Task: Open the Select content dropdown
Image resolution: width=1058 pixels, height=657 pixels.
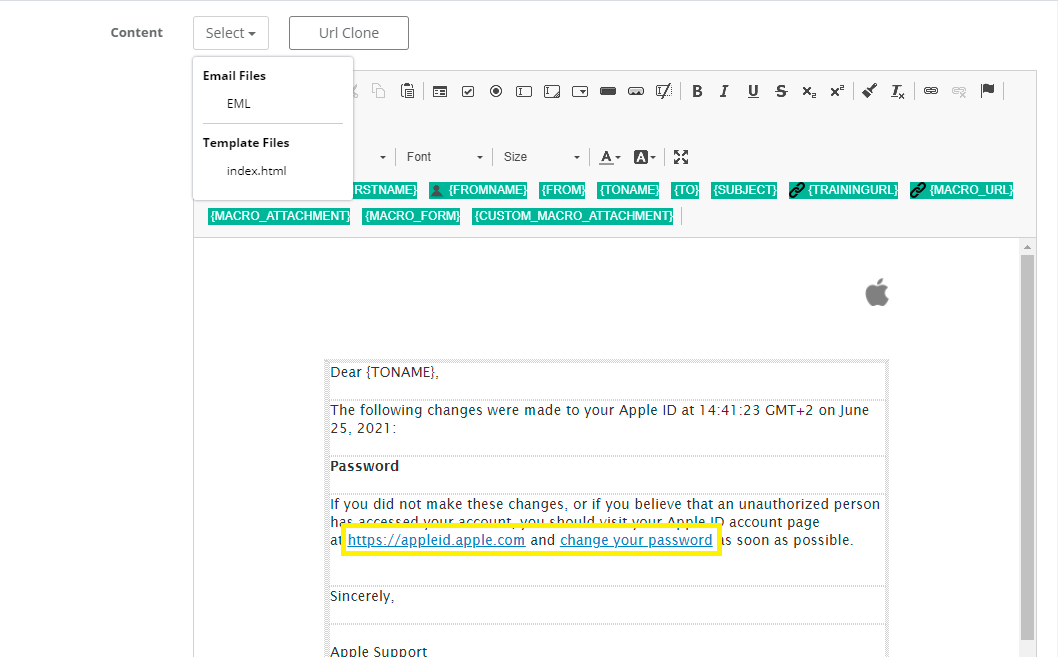Action: click(x=231, y=33)
